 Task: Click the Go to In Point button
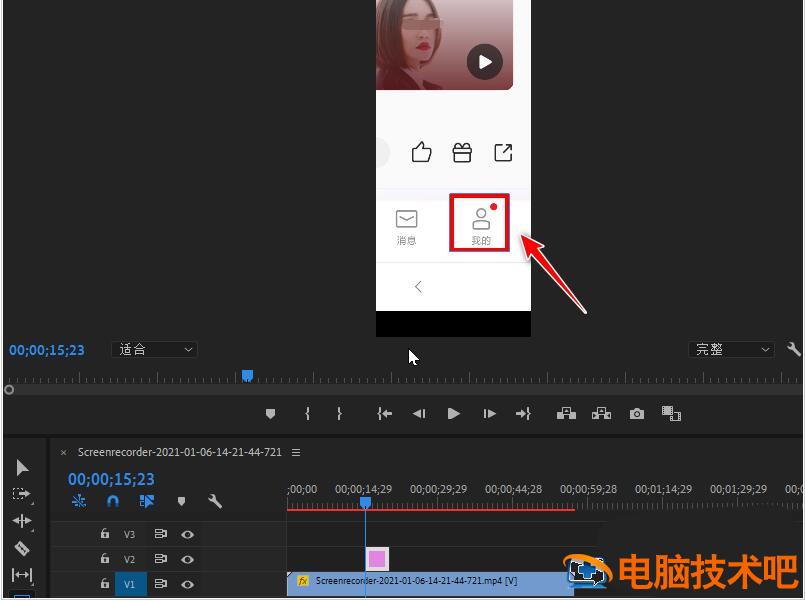(384, 413)
